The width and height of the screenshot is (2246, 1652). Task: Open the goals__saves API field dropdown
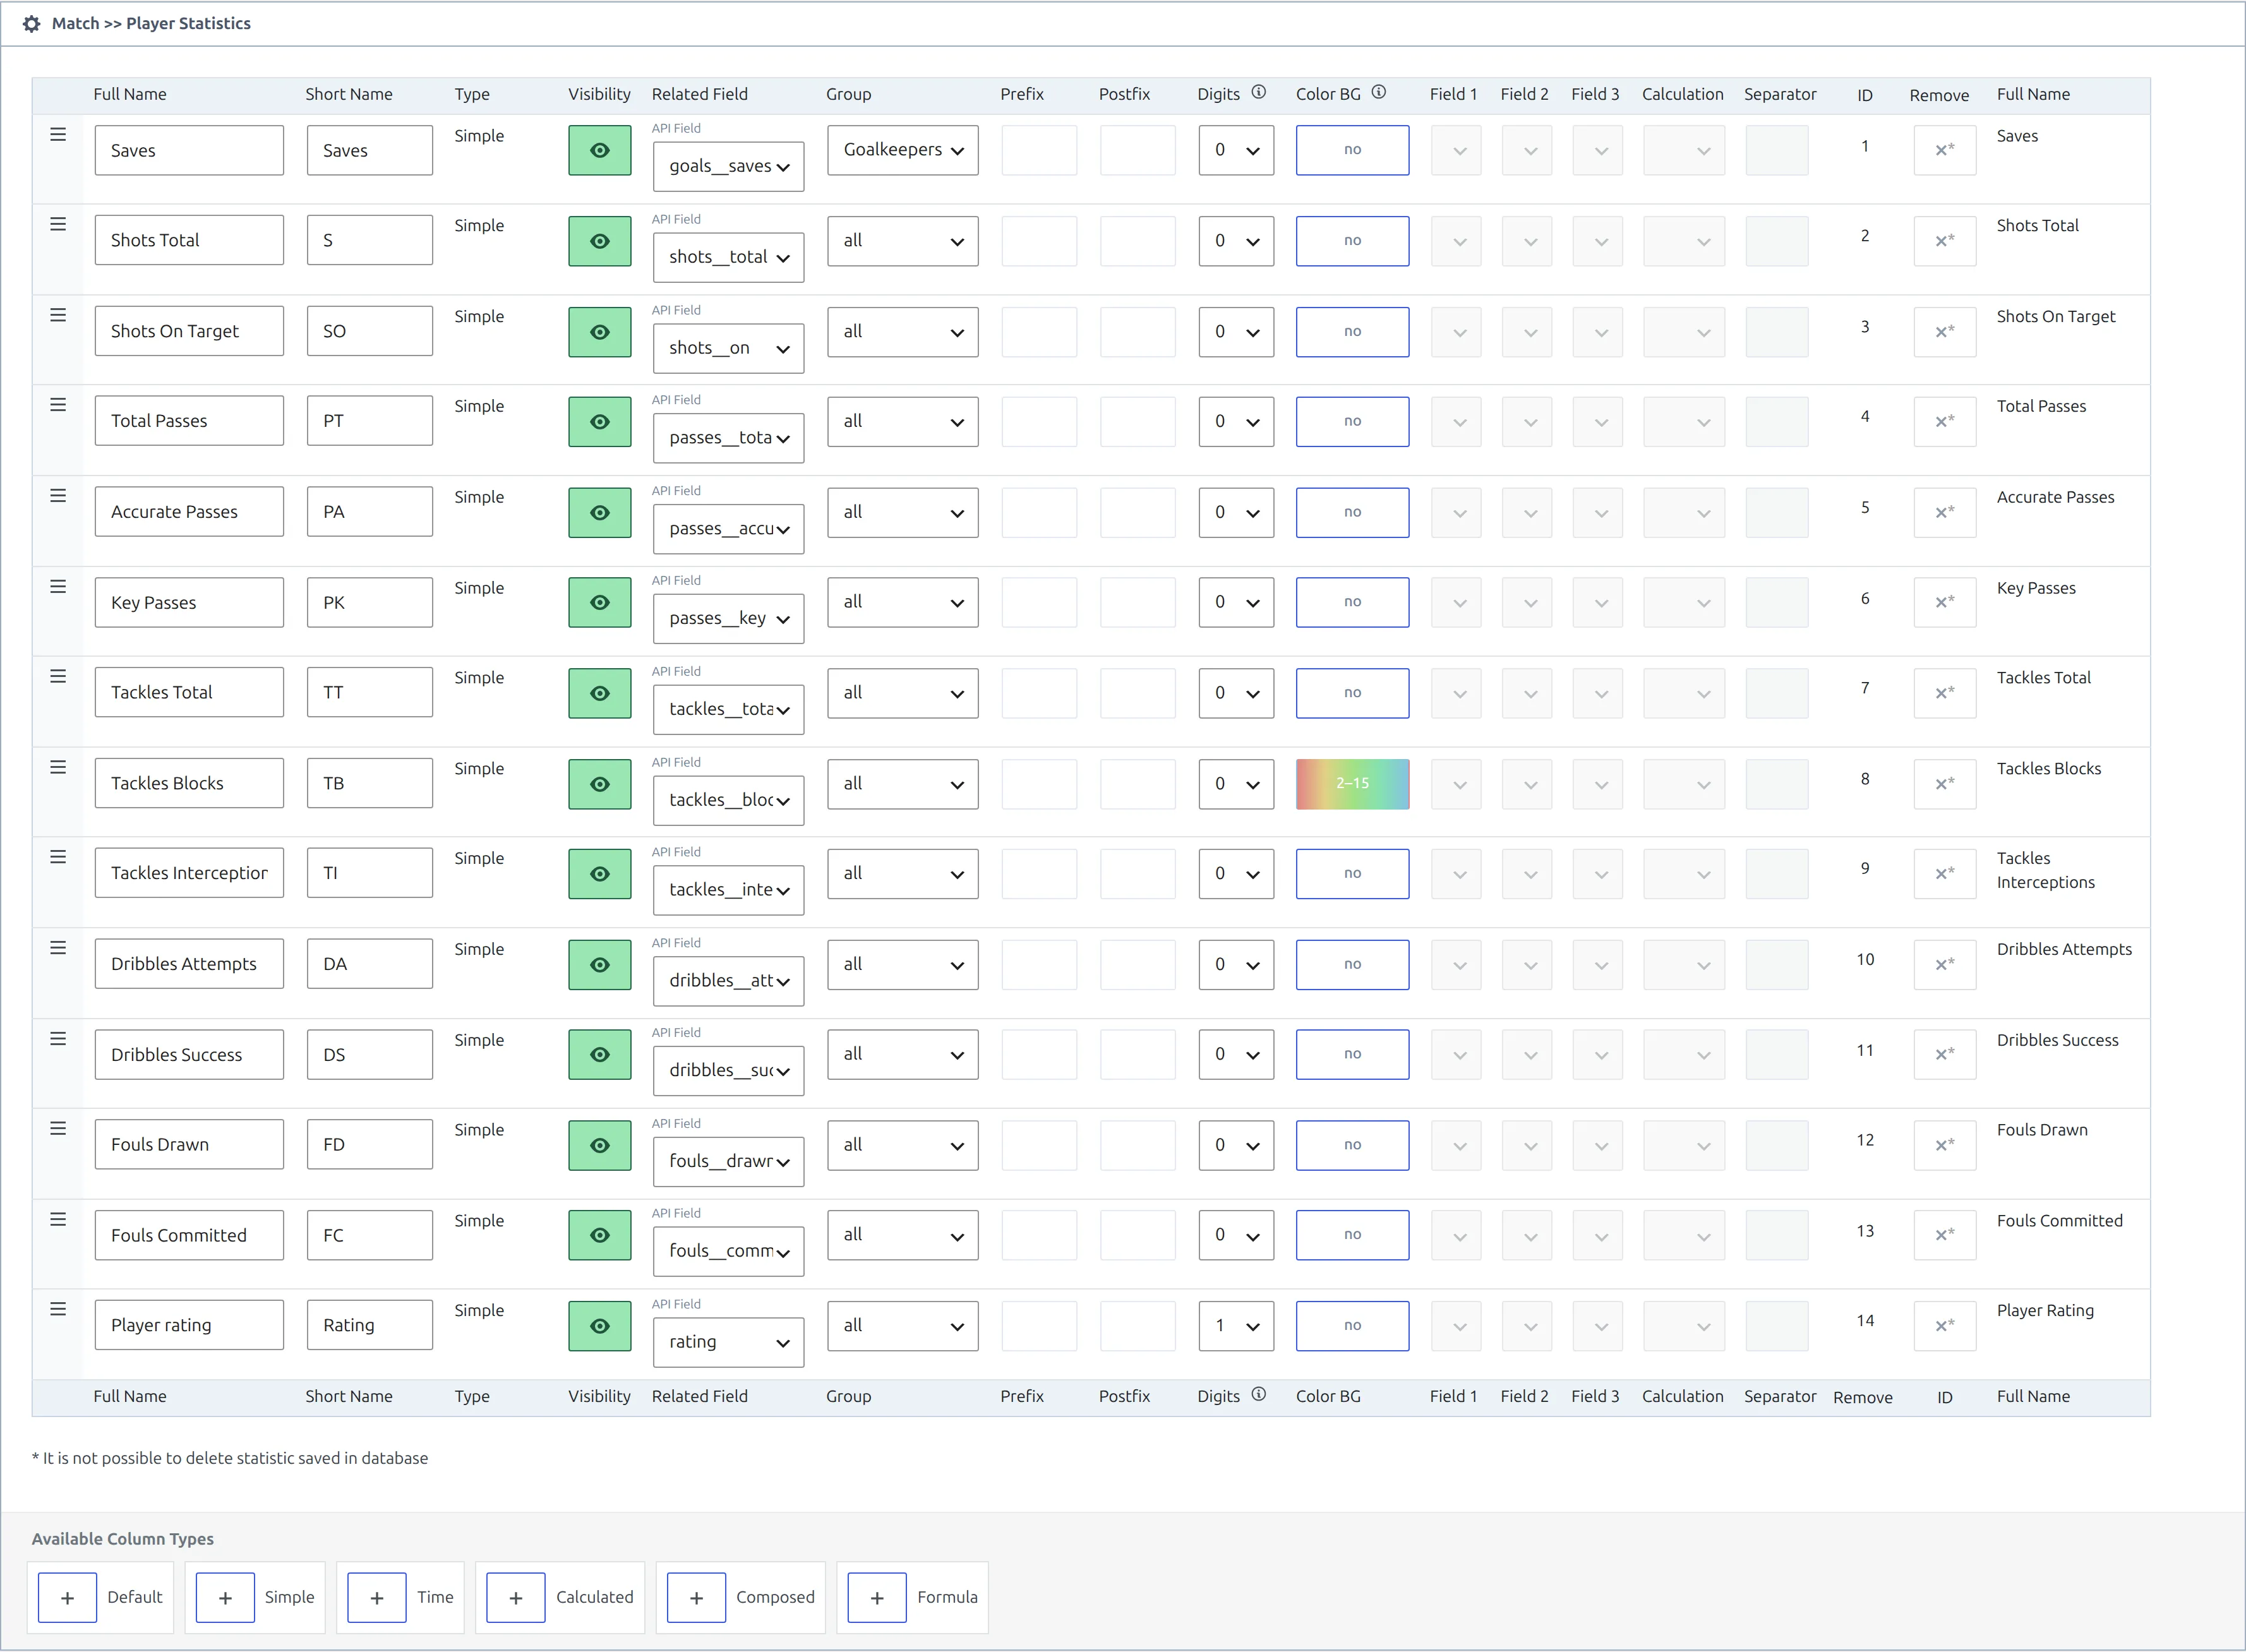pyautogui.click(x=729, y=166)
